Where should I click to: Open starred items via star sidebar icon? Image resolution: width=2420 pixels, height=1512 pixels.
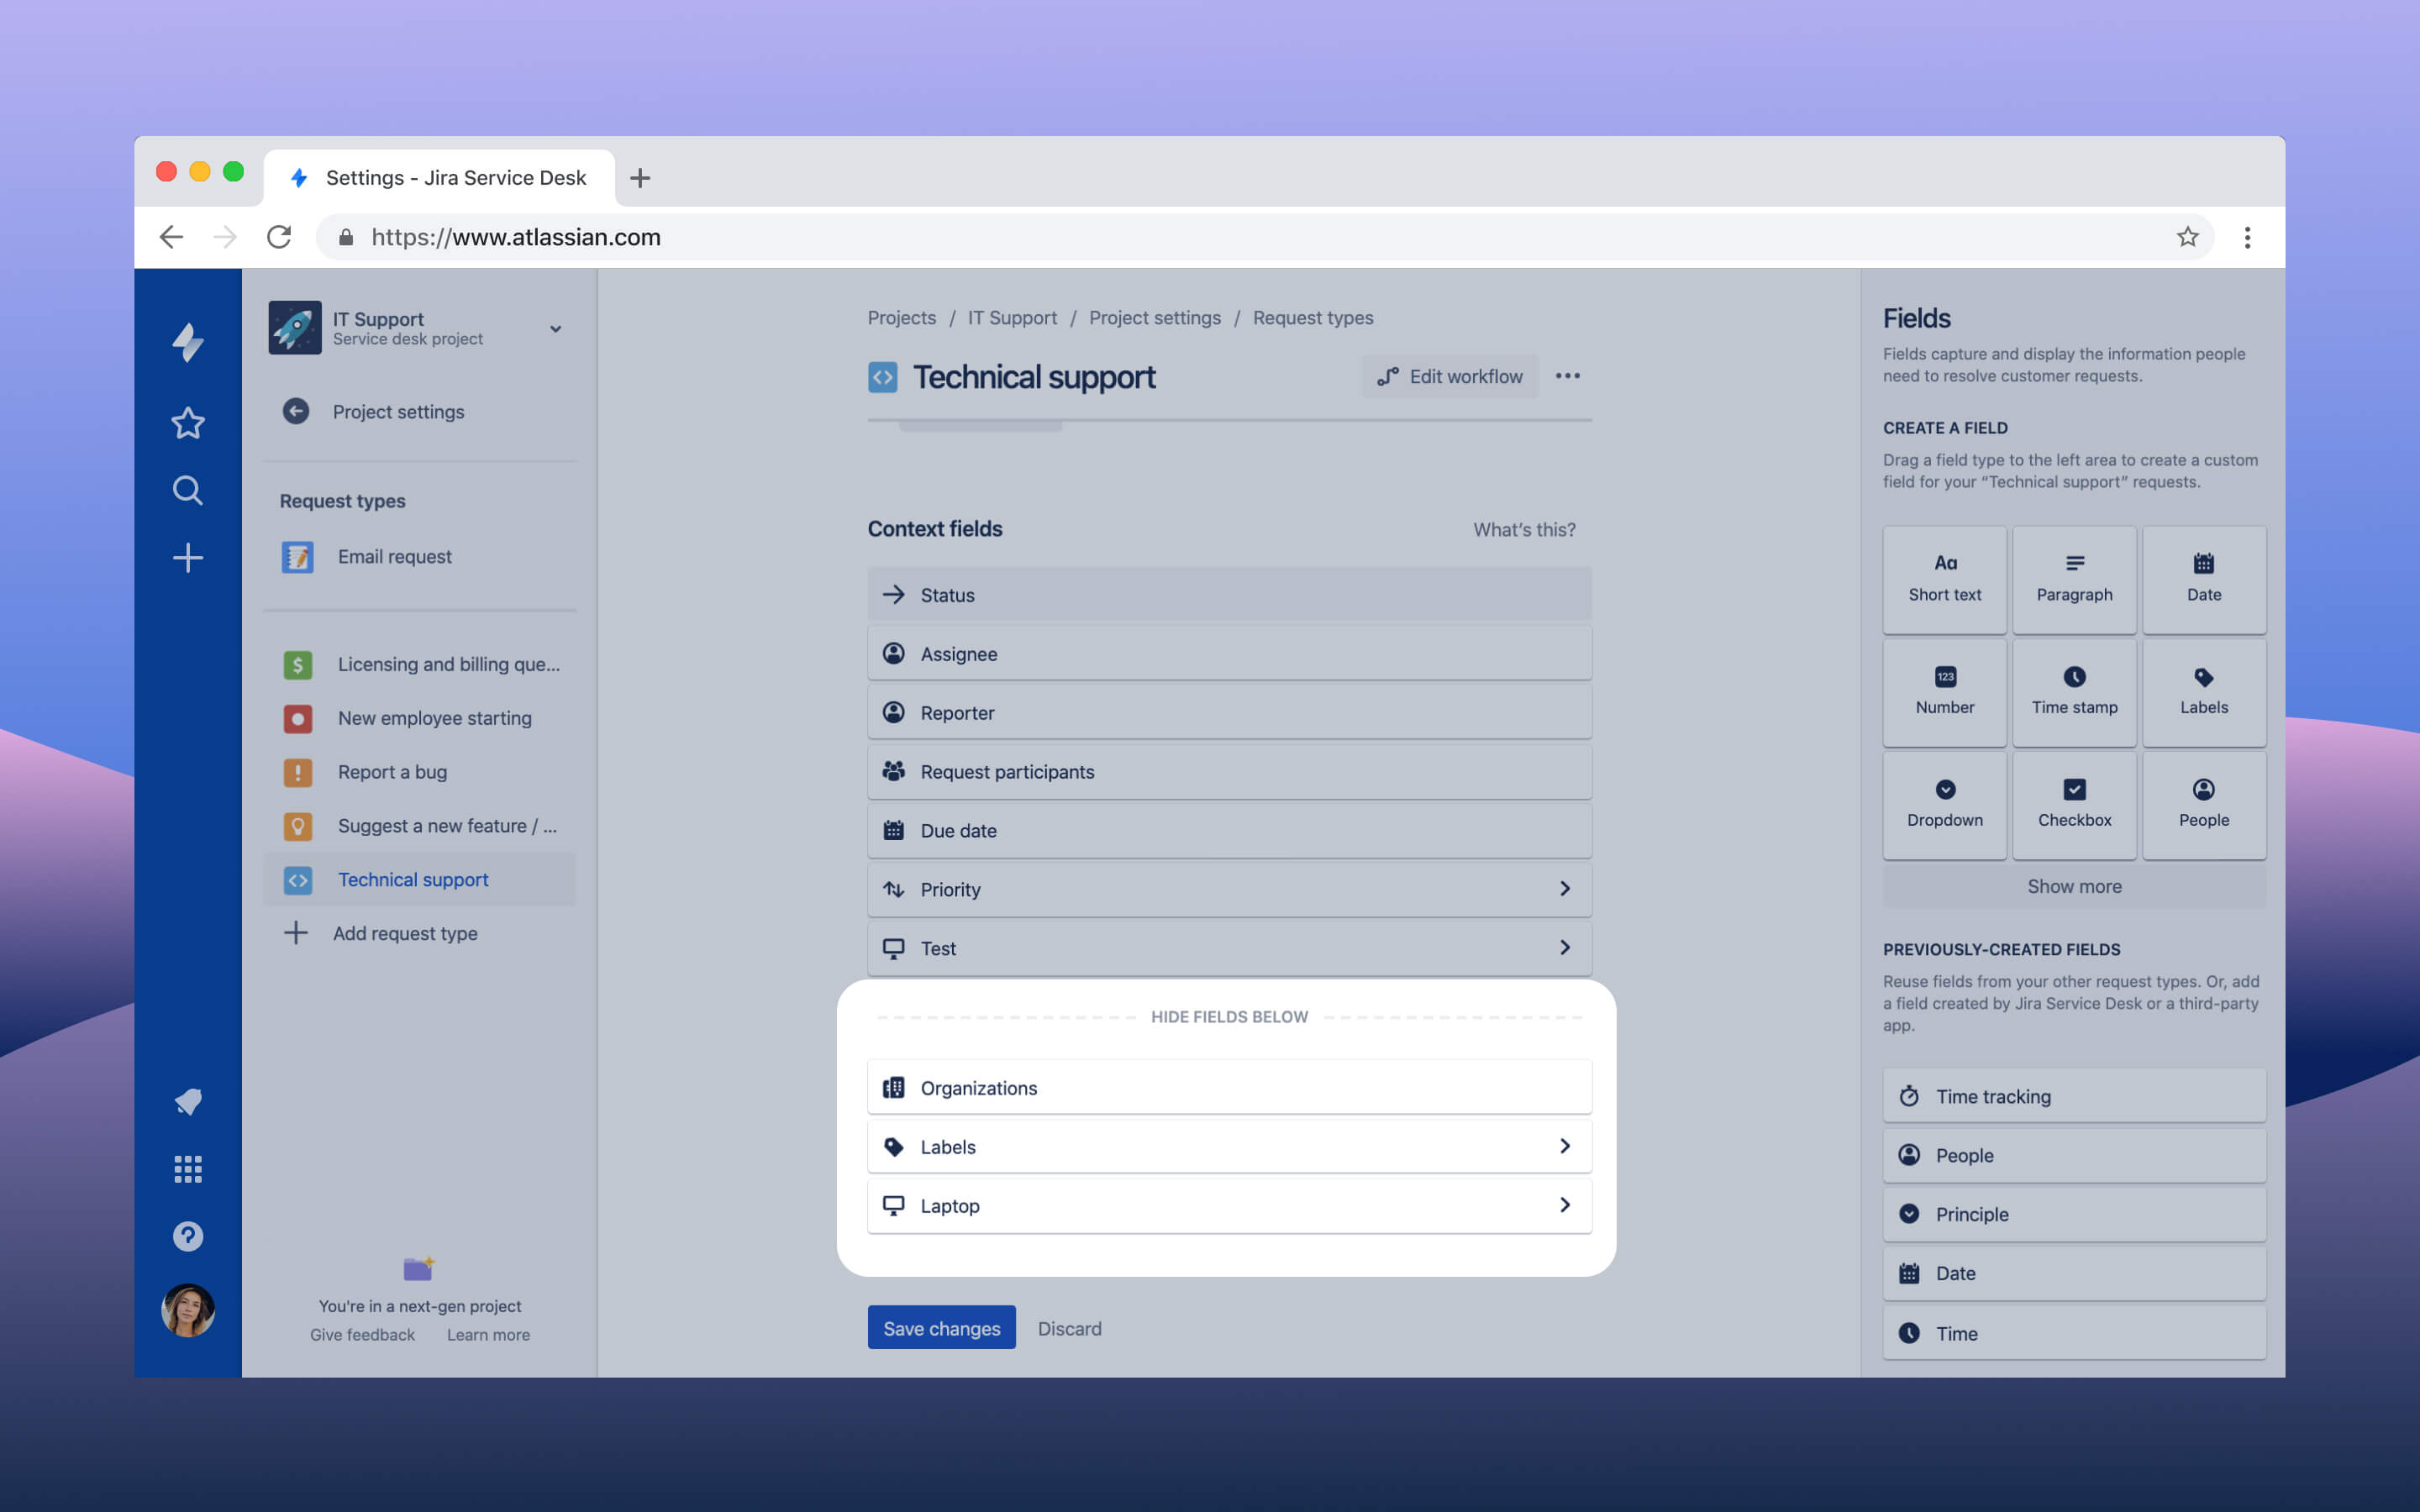[x=188, y=423]
